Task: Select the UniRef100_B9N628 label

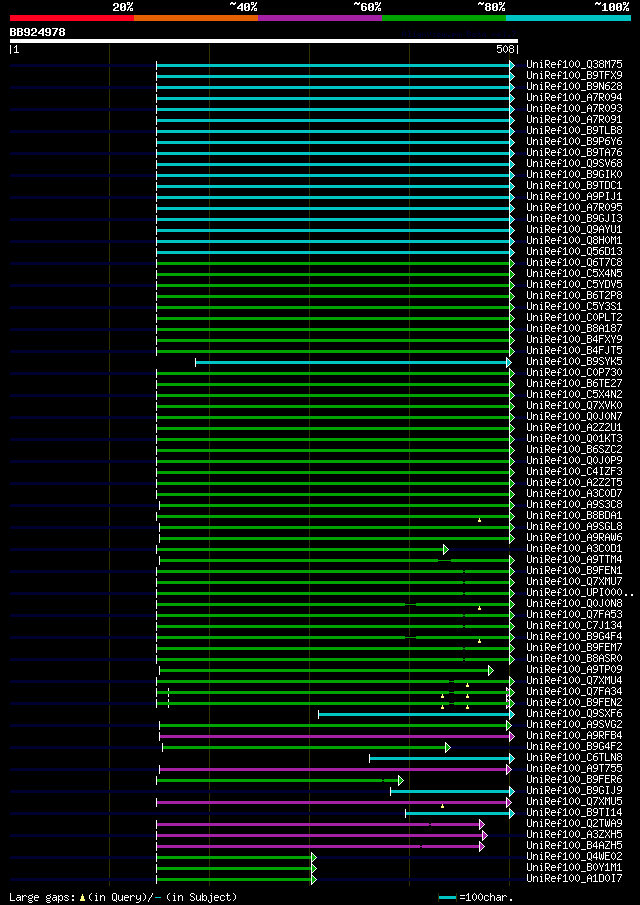Action: pos(574,87)
